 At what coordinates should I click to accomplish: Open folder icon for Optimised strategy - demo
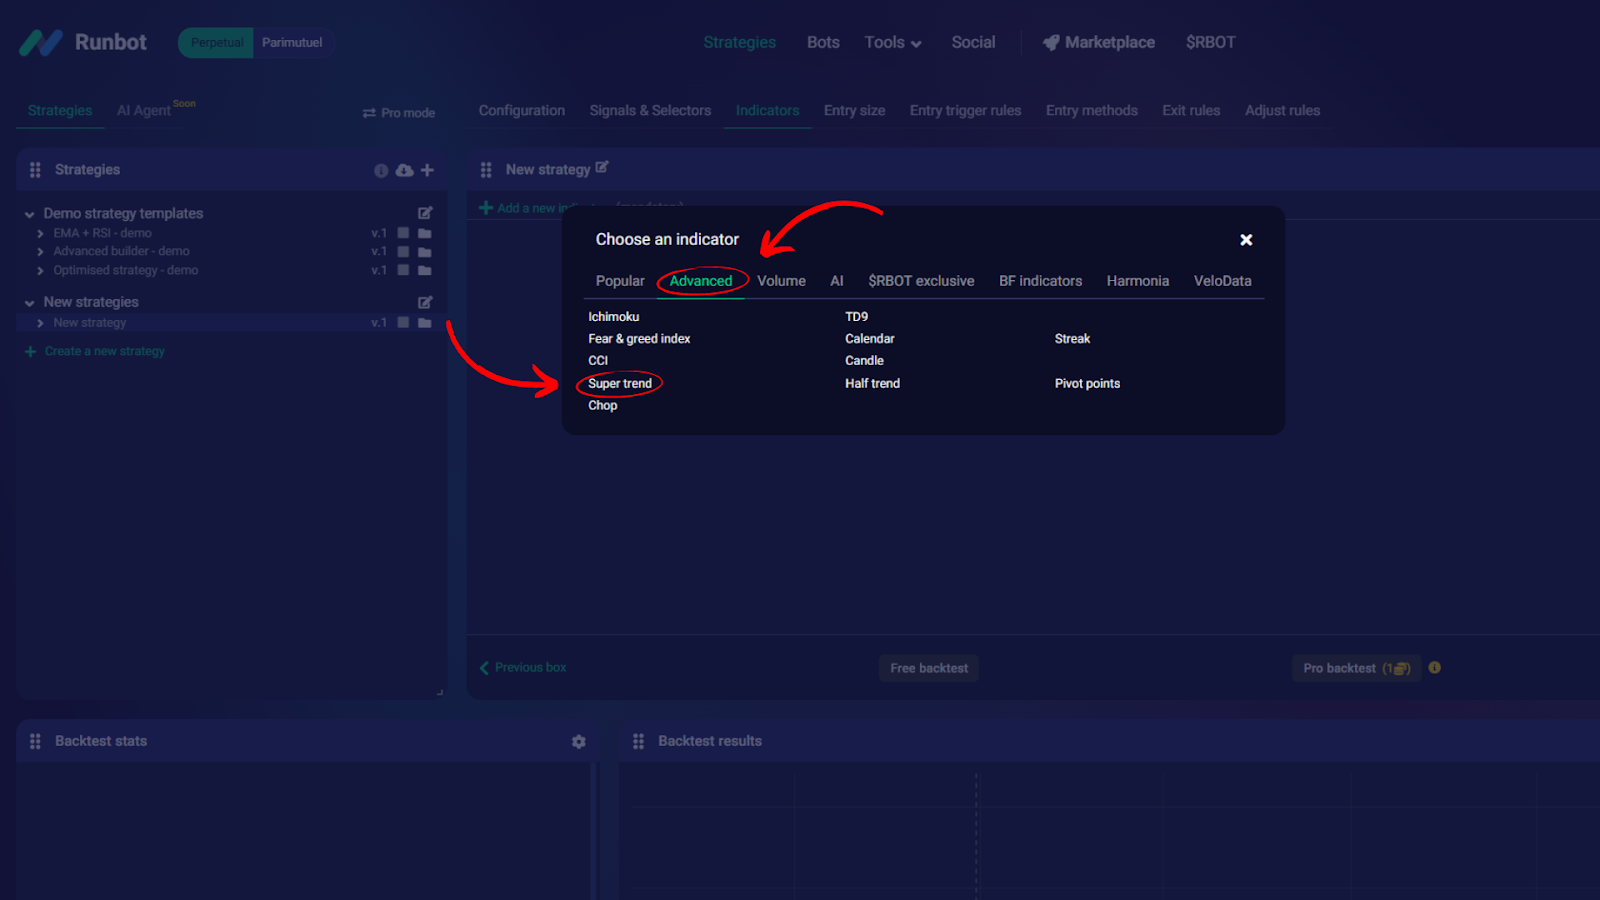click(425, 270)
